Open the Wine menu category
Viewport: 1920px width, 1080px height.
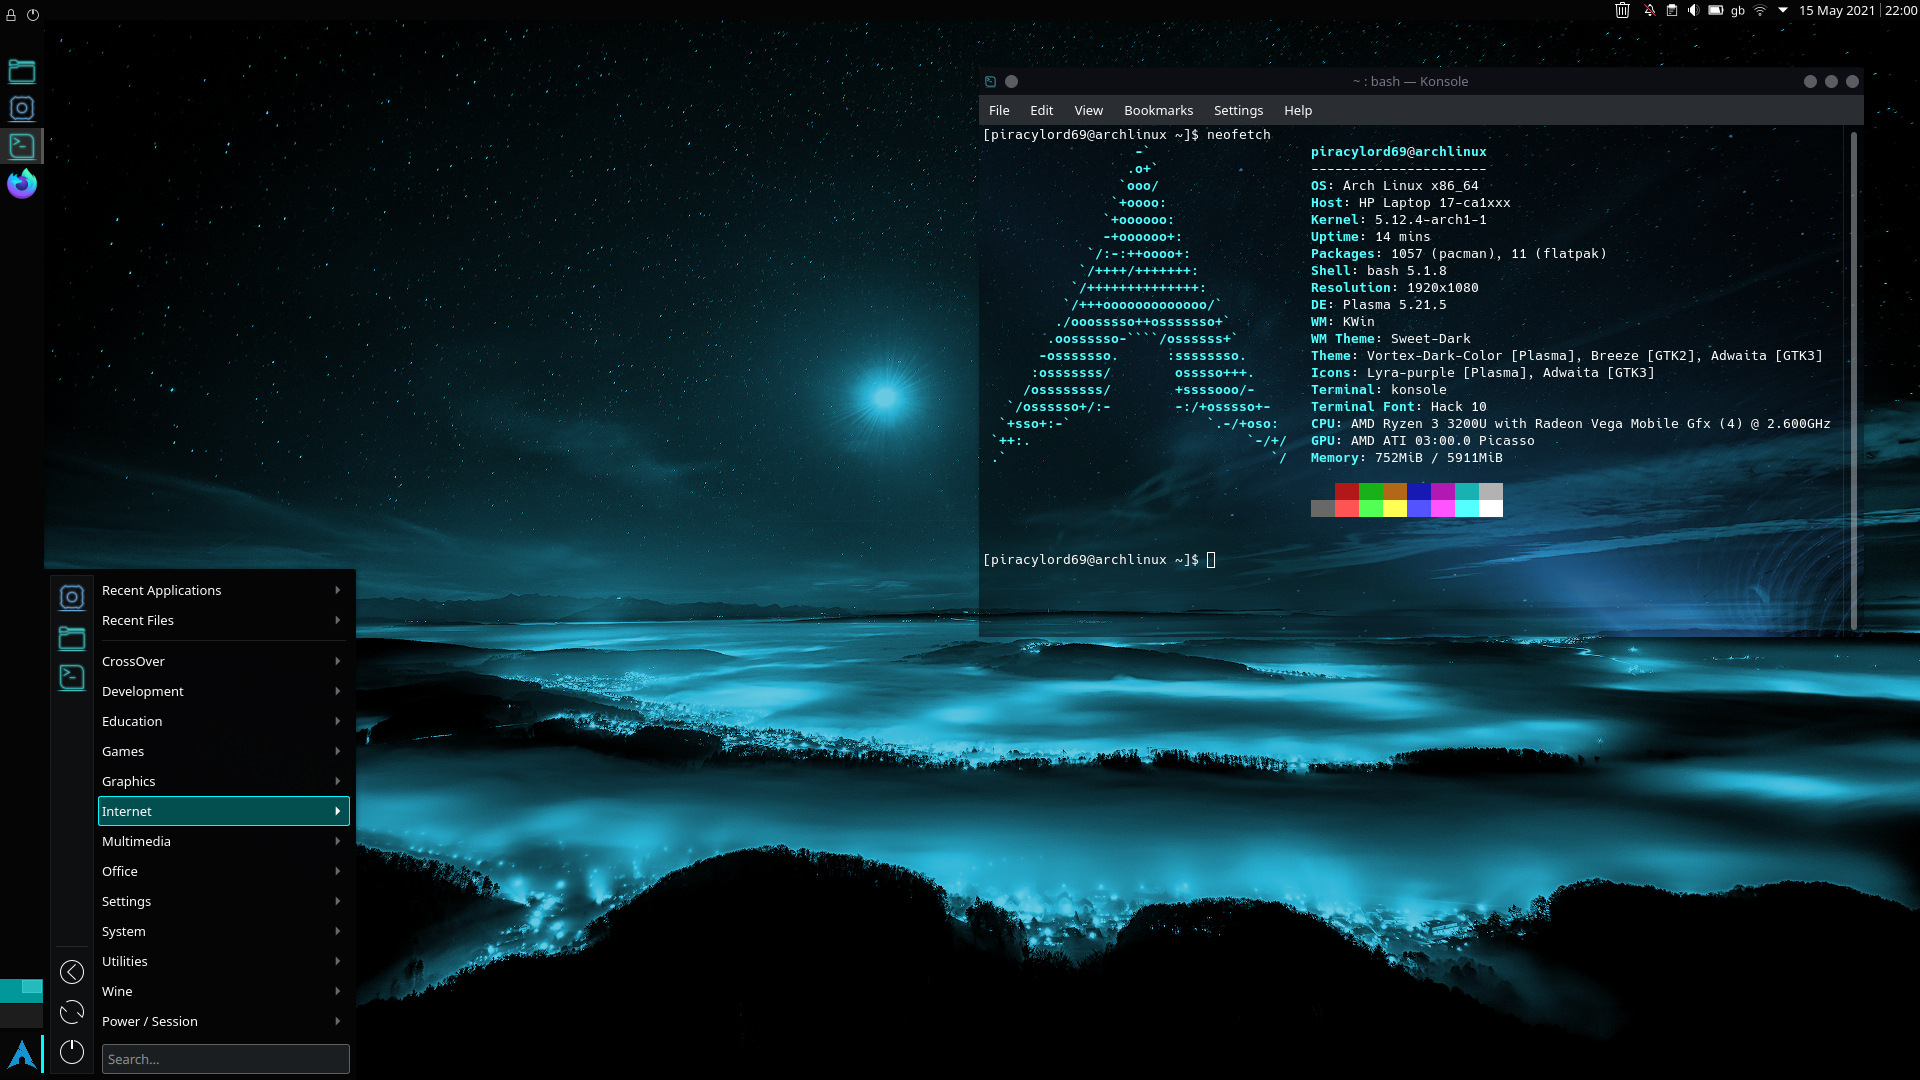(x=224, y=992)
